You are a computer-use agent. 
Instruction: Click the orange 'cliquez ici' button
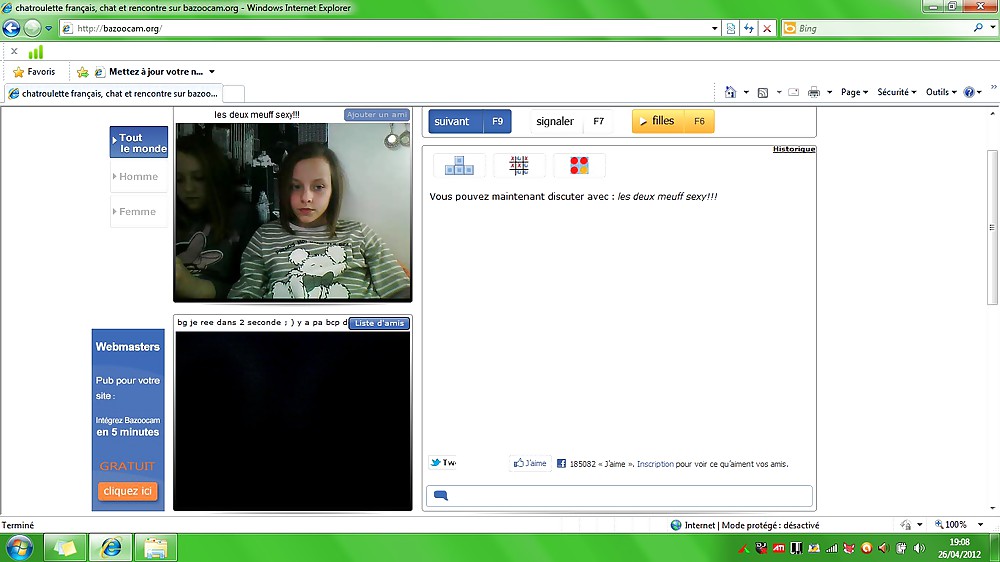[128, 491]
